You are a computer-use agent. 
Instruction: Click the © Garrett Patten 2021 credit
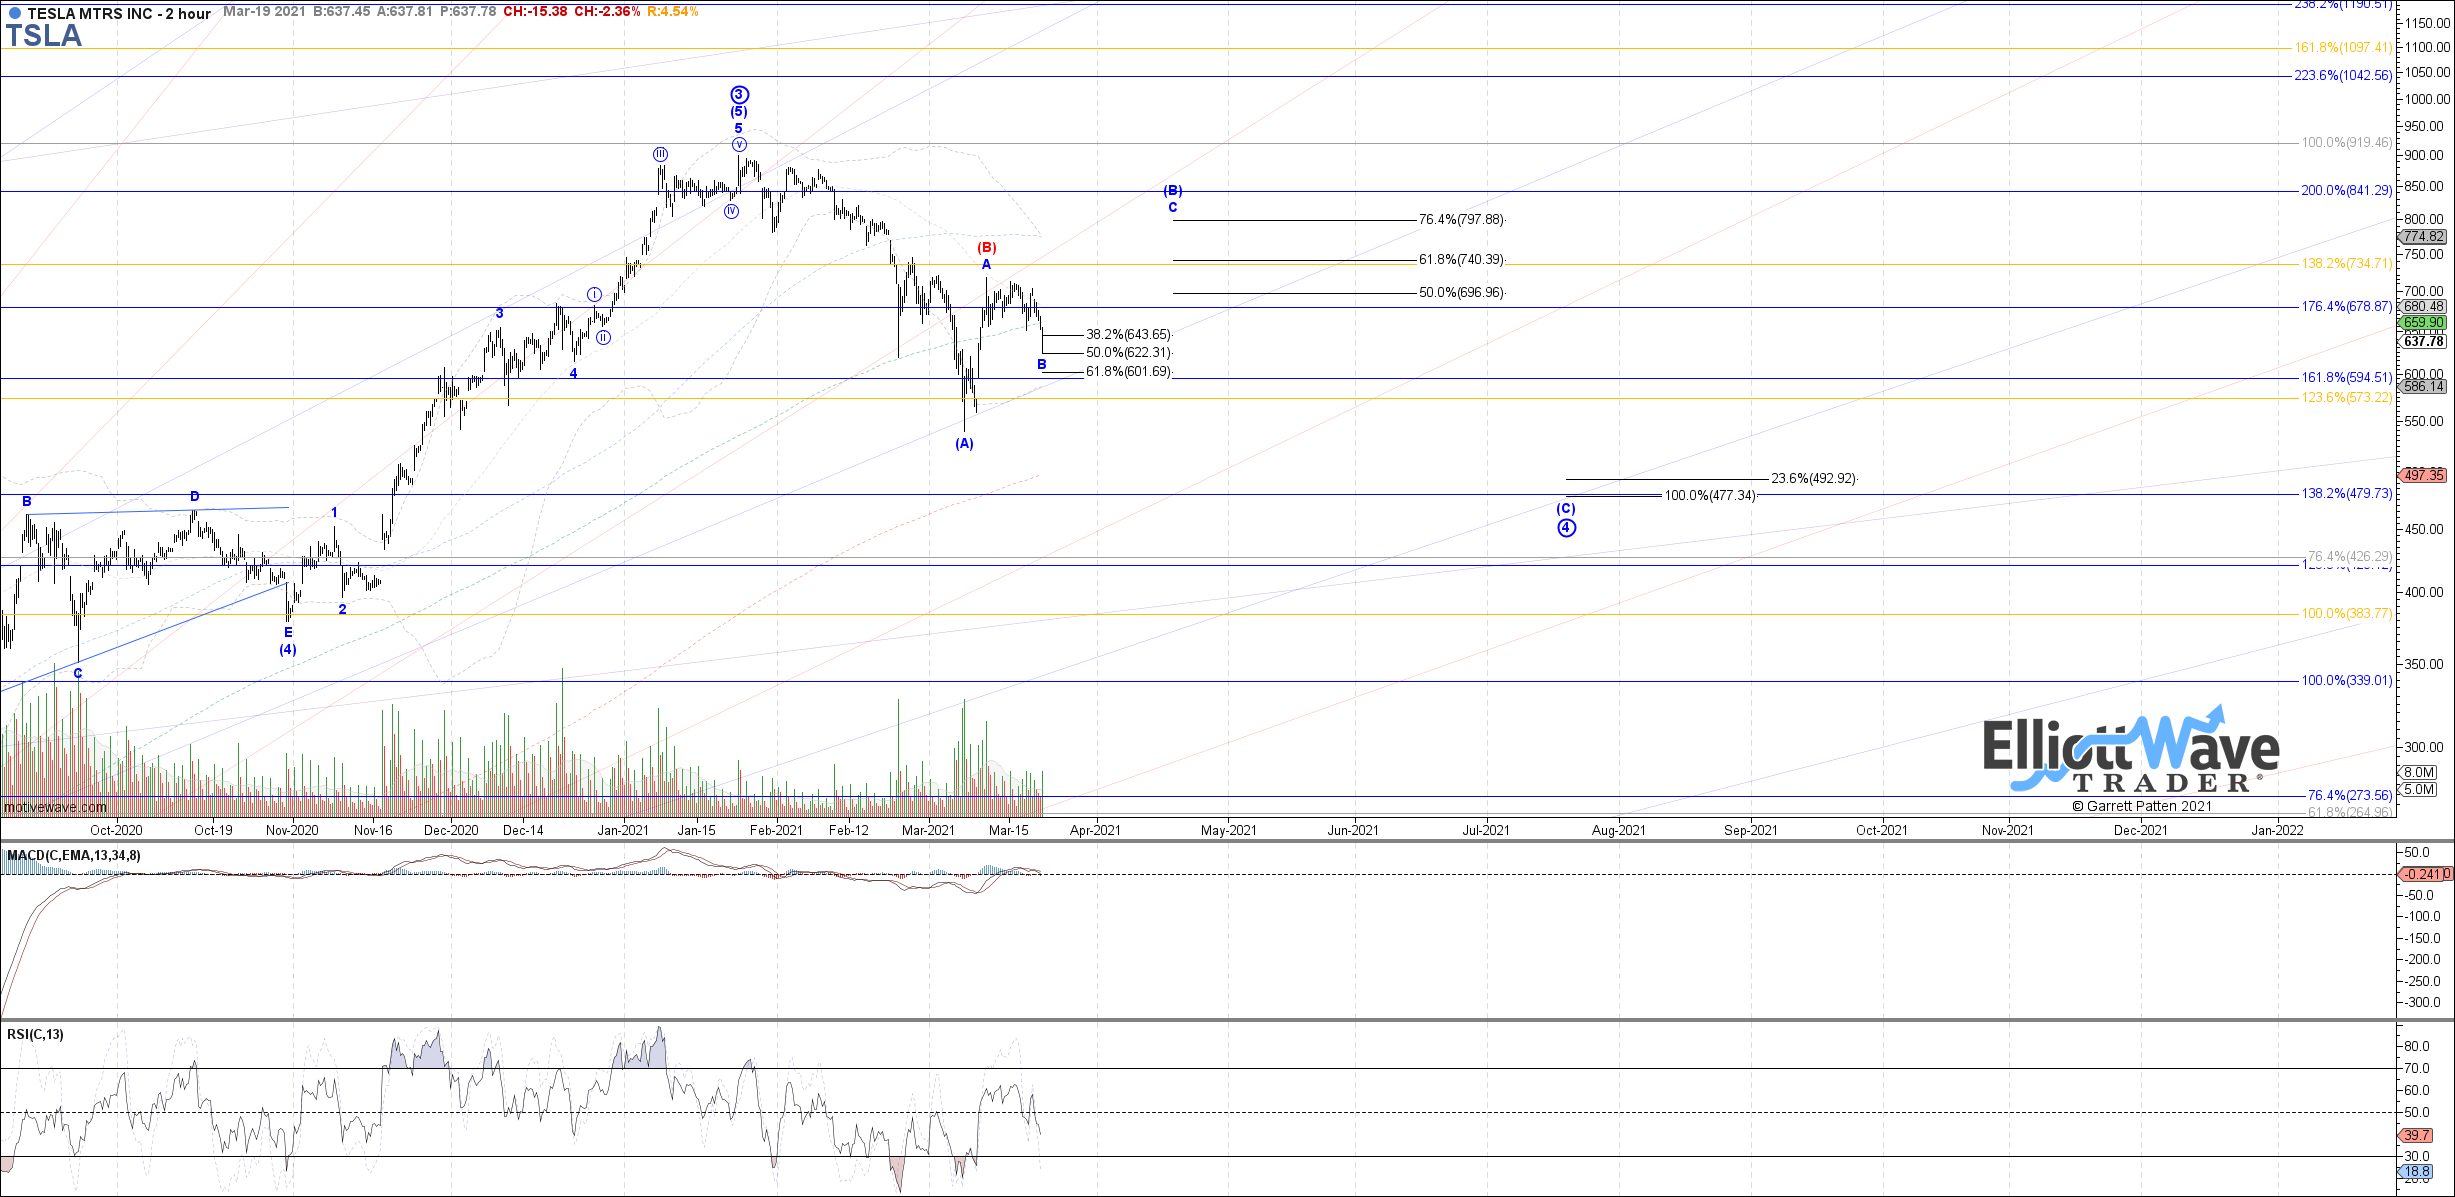coord(2142,806)
